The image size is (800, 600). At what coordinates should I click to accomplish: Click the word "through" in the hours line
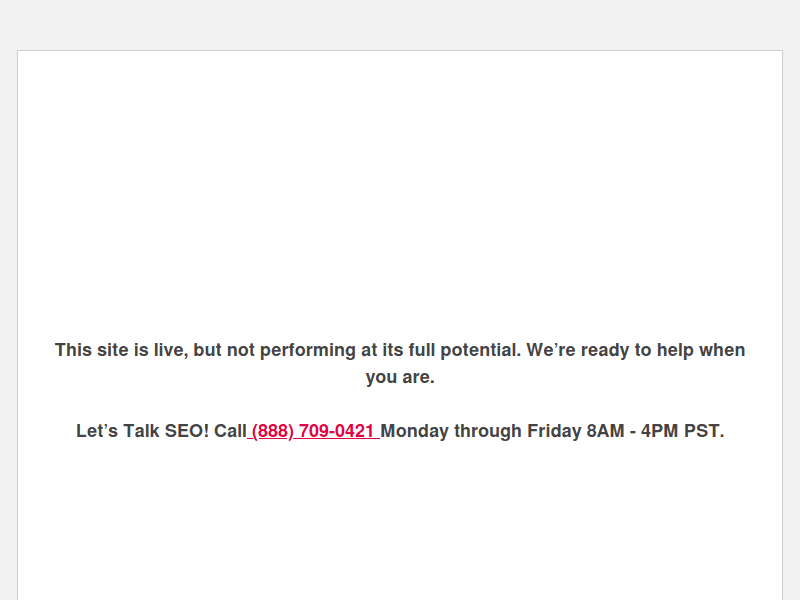(x=488, y=431)
